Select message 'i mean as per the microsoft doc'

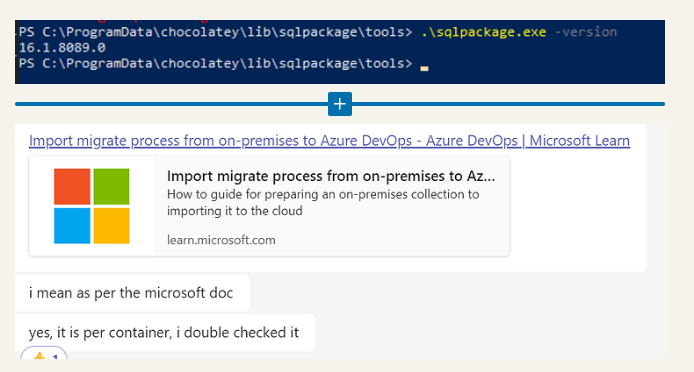(131, 293)
